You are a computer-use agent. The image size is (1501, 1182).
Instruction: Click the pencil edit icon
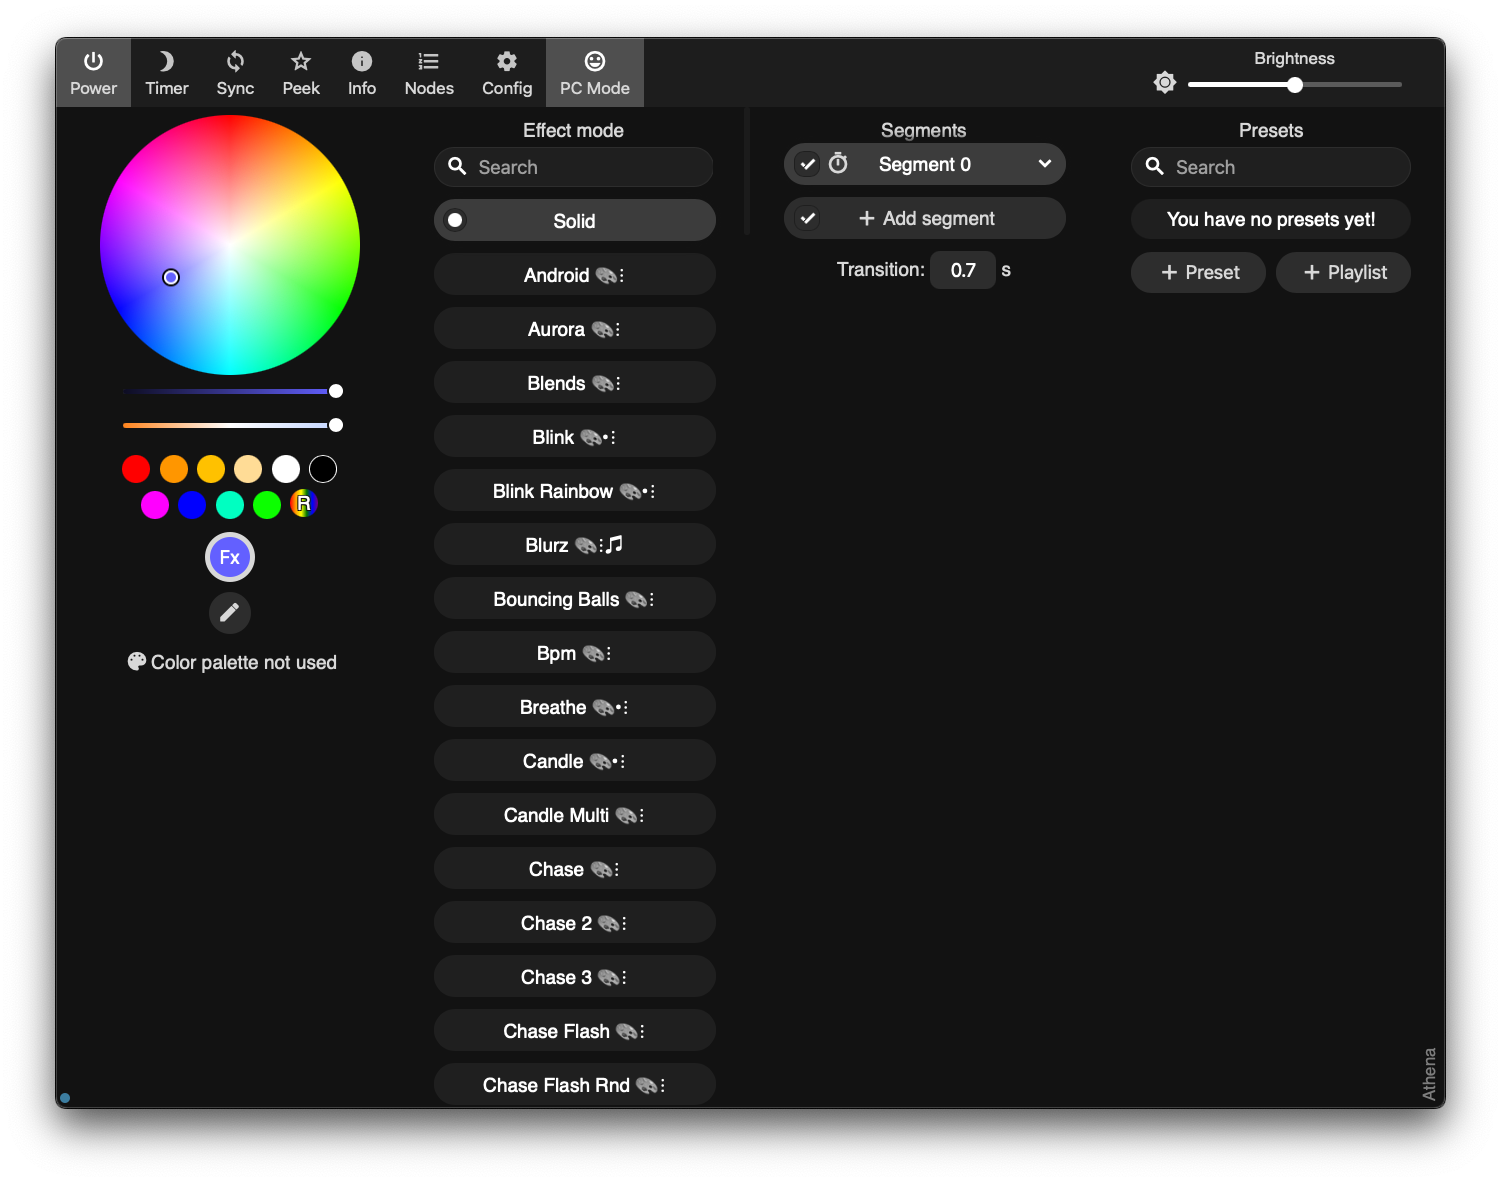tap(229, 612)
